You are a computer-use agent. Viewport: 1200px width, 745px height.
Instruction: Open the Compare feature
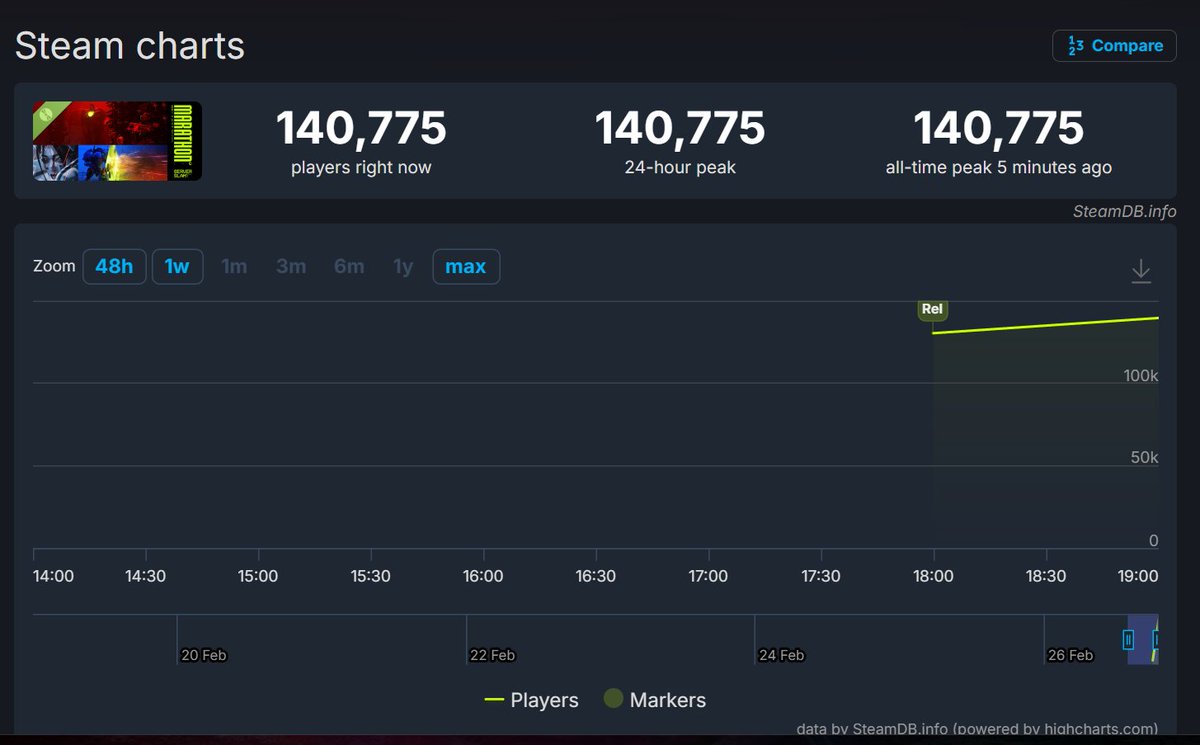(1114, 46)
